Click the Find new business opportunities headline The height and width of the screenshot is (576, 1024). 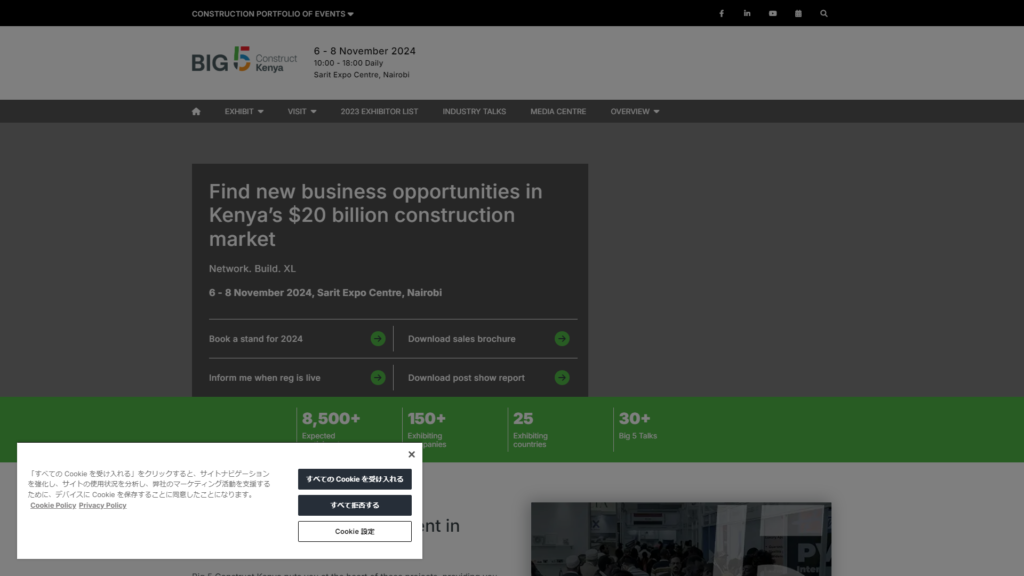(x=376, y=215)
